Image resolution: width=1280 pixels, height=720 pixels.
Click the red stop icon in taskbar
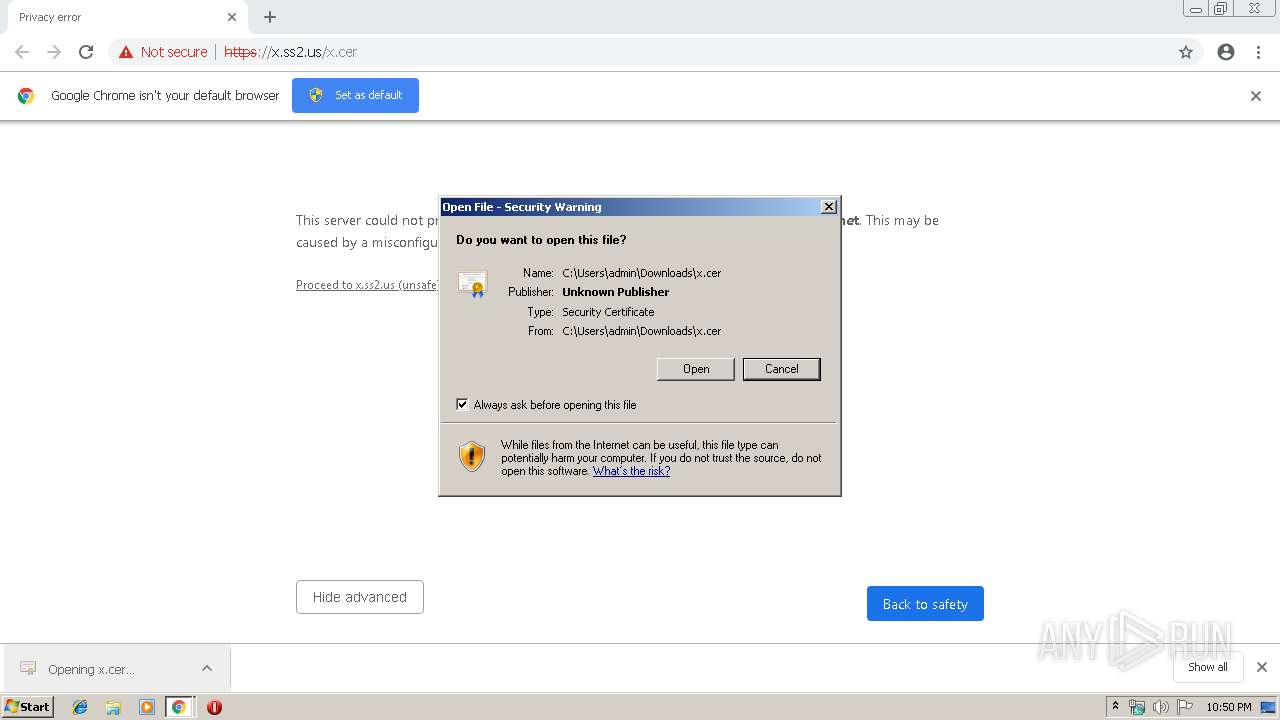tap(214, 707)
